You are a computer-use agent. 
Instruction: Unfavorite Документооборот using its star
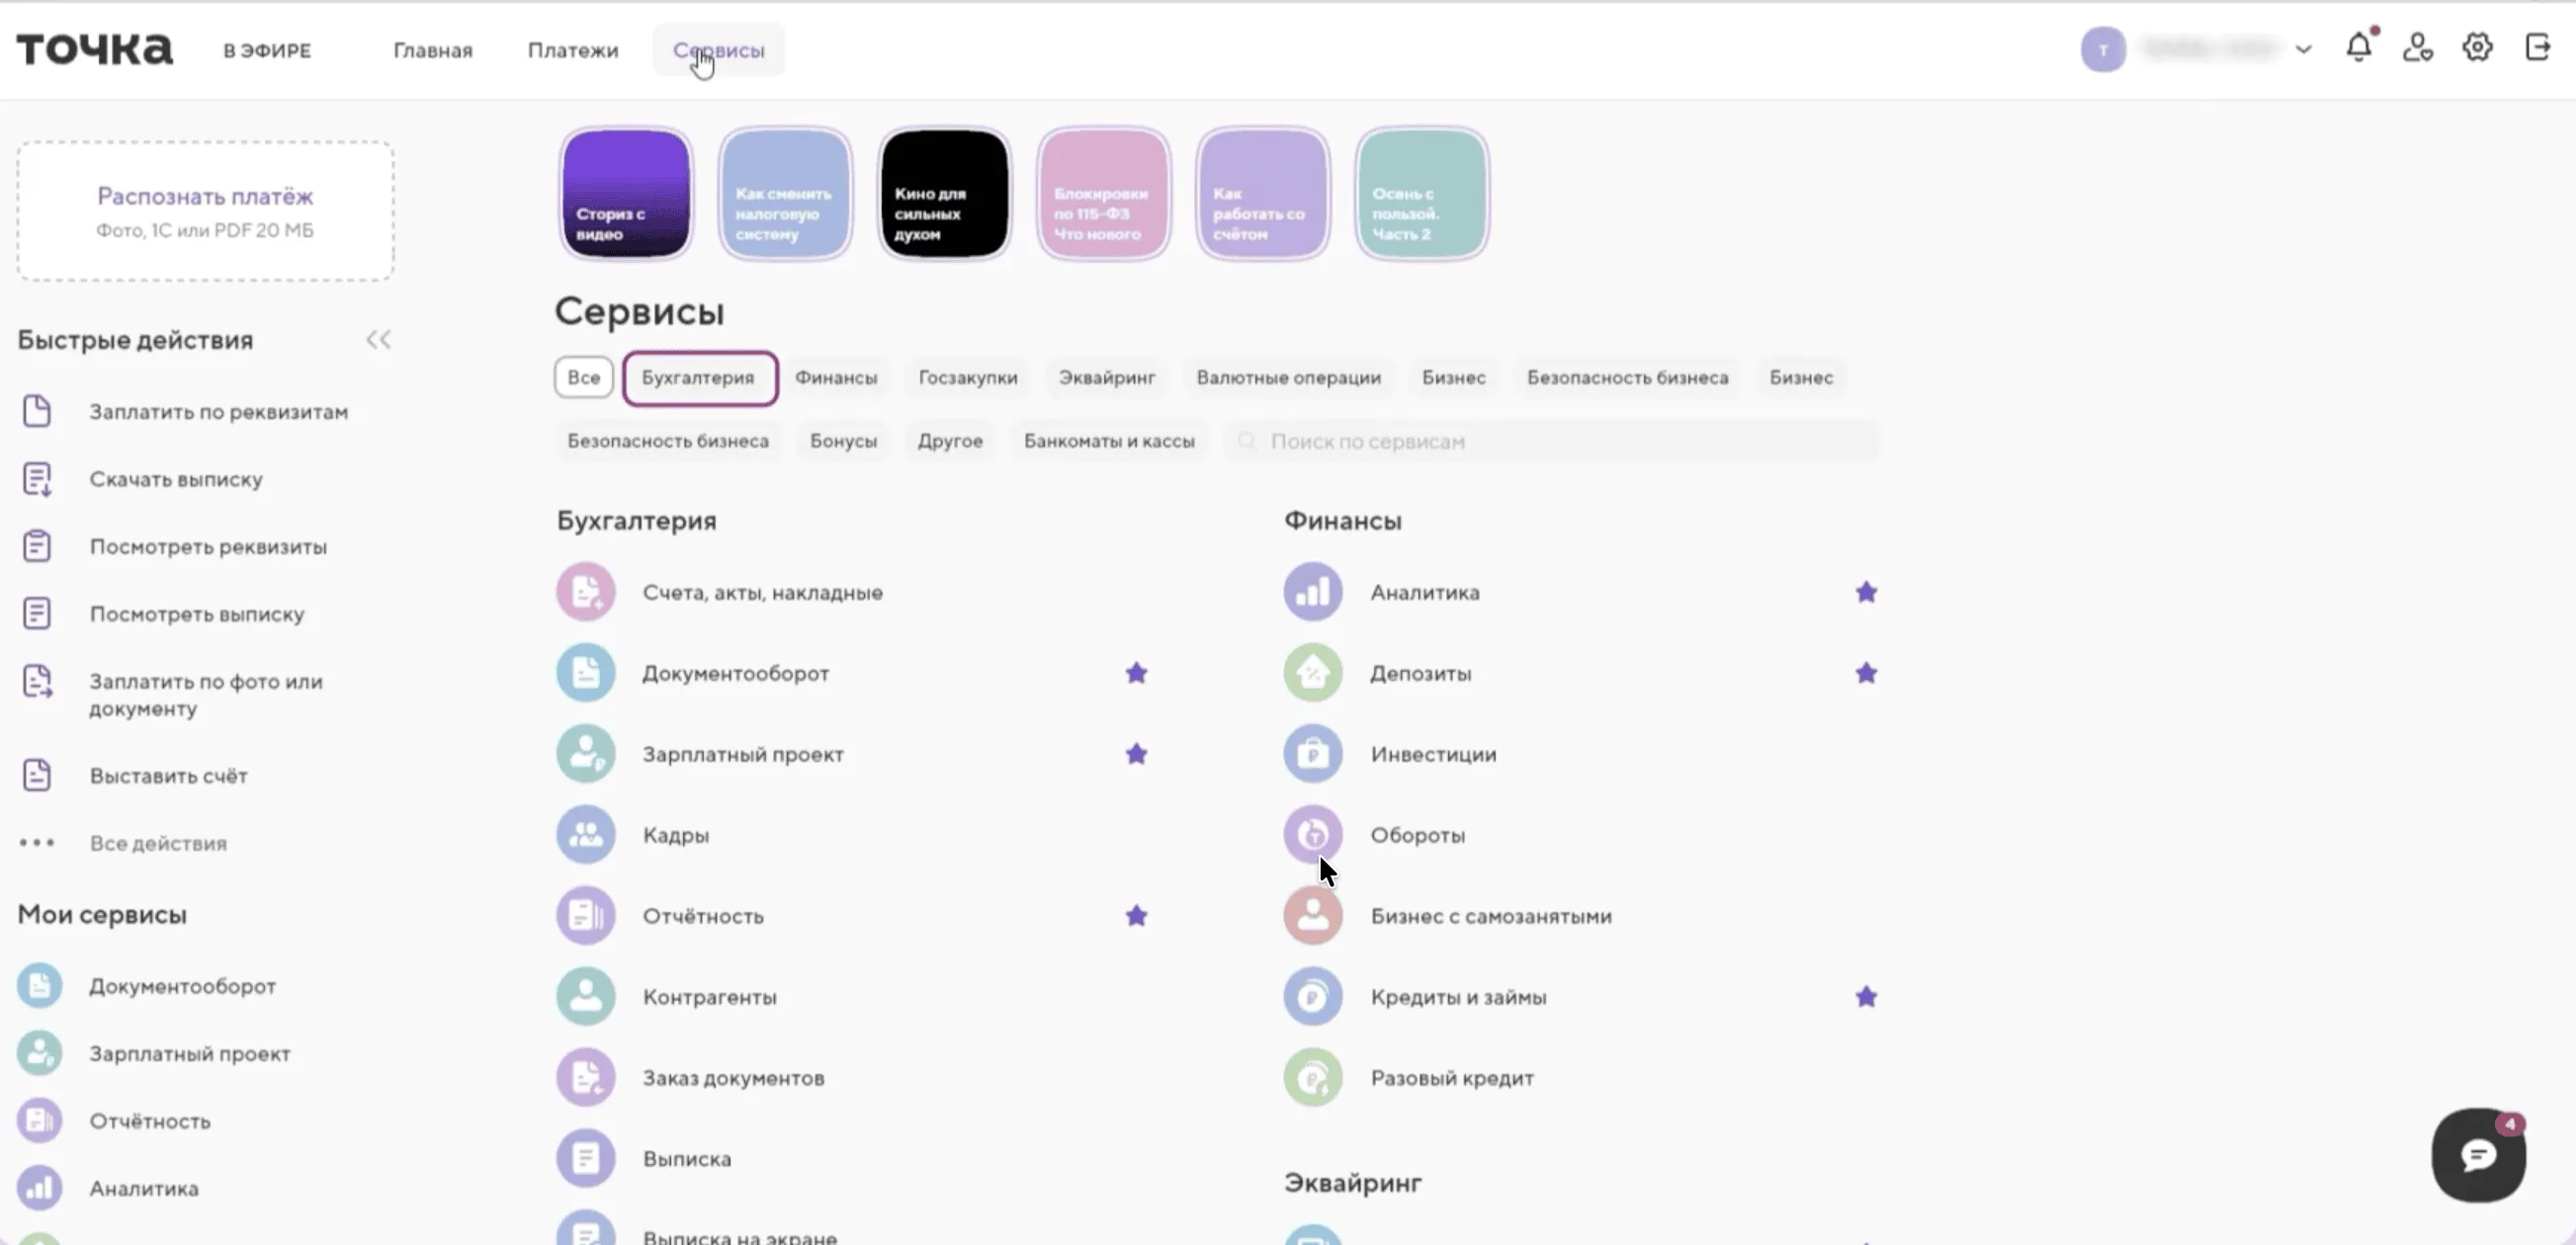pos(1136,673)
